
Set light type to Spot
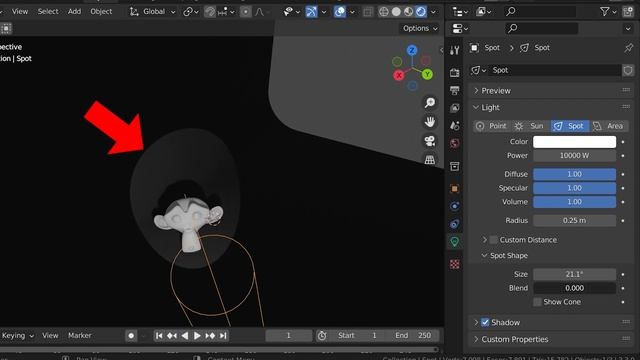(x=570, y=126)
